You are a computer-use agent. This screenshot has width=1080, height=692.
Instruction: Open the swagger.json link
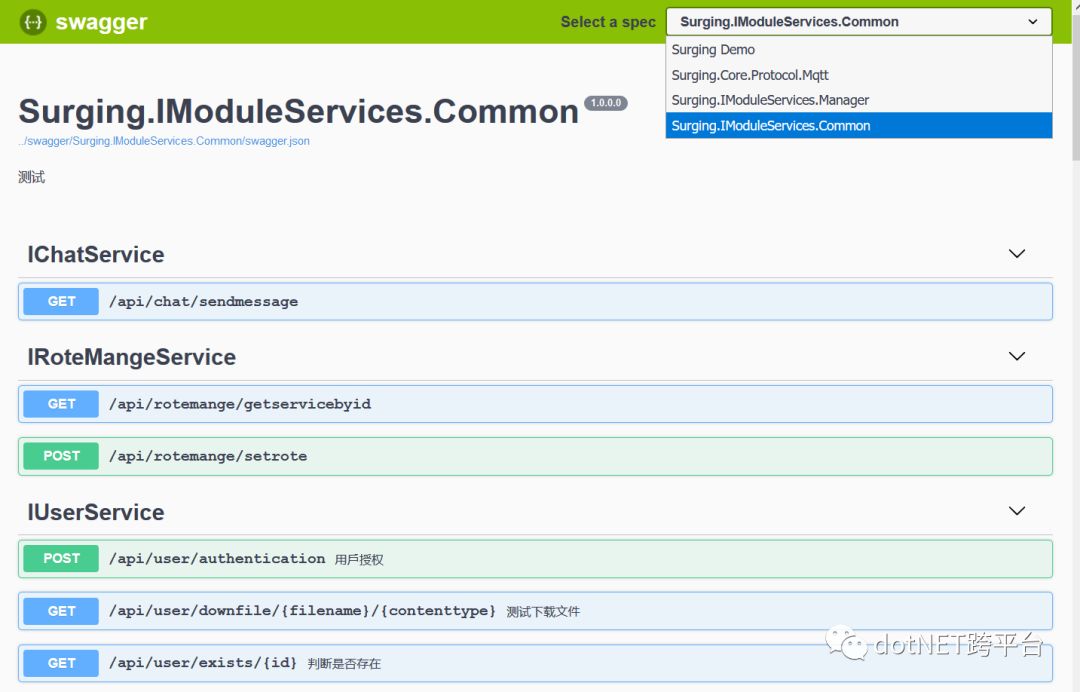(164, 141)
